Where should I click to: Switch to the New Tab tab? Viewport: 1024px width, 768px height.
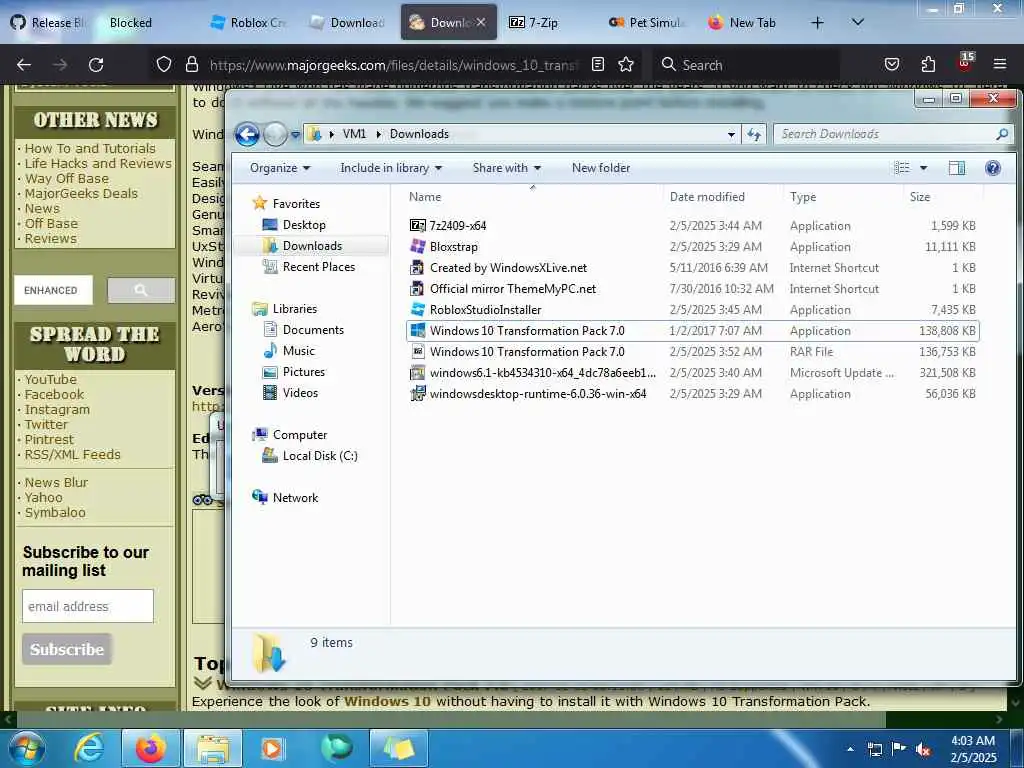pos(744,22)
